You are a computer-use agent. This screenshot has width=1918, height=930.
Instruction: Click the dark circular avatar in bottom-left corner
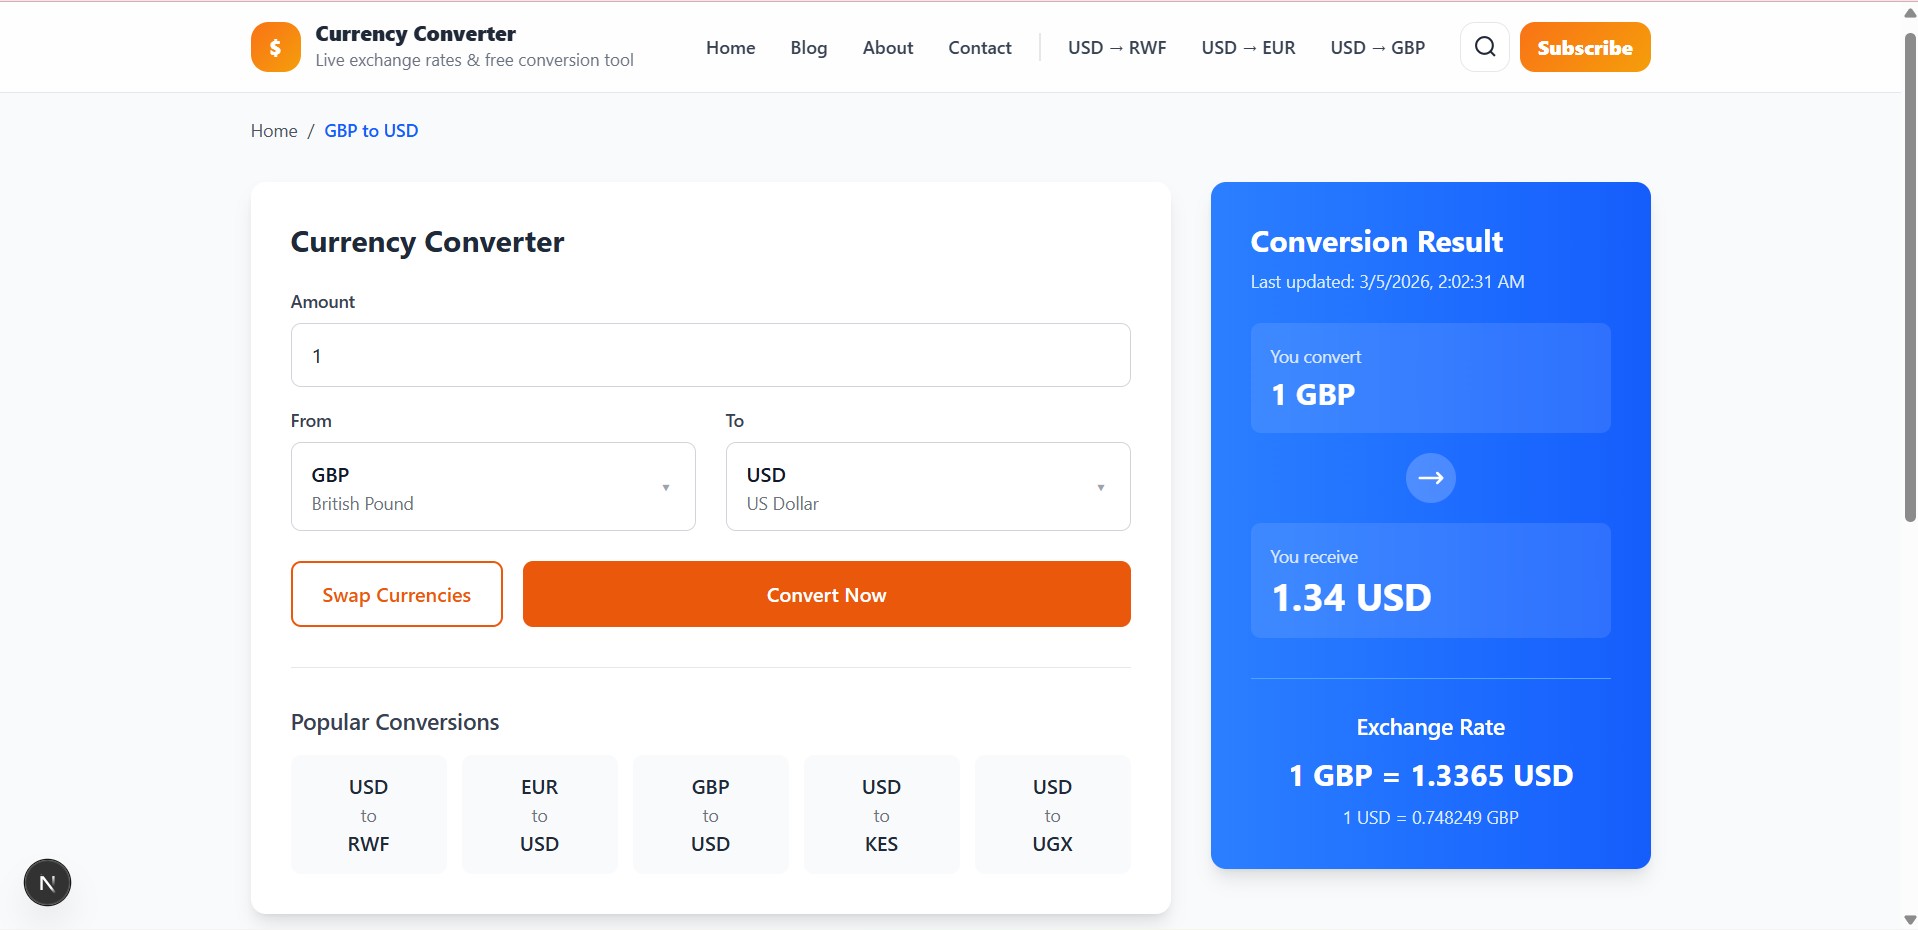tap(46, 882)
